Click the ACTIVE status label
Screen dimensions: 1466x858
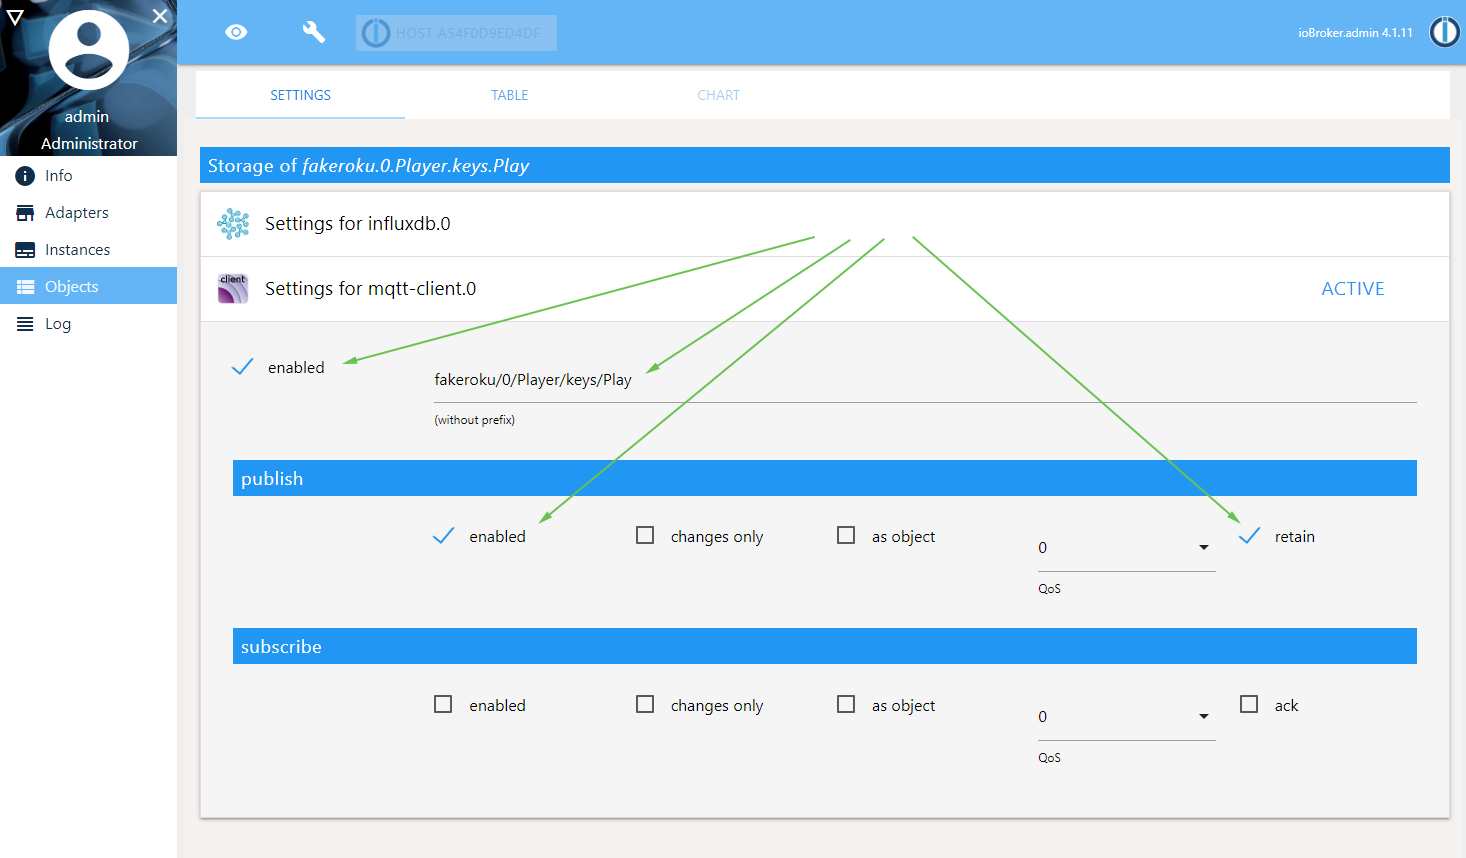click(1353, 289)
